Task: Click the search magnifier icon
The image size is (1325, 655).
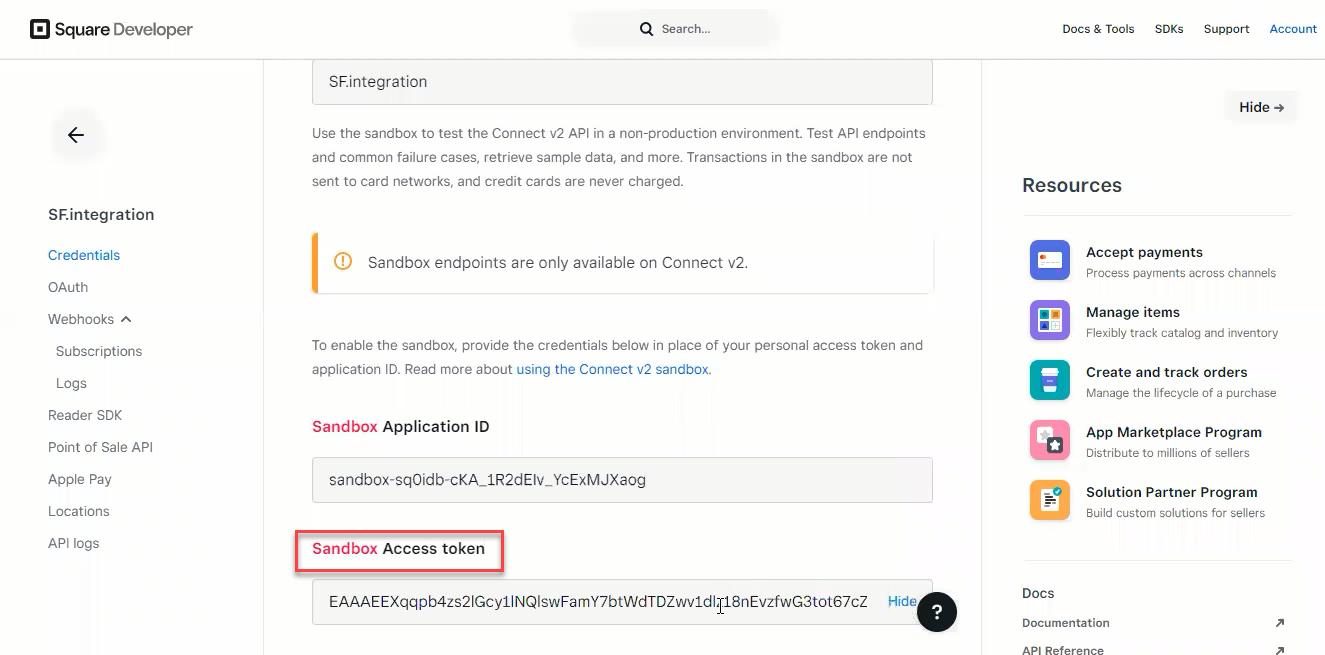Action: (646, 29)
